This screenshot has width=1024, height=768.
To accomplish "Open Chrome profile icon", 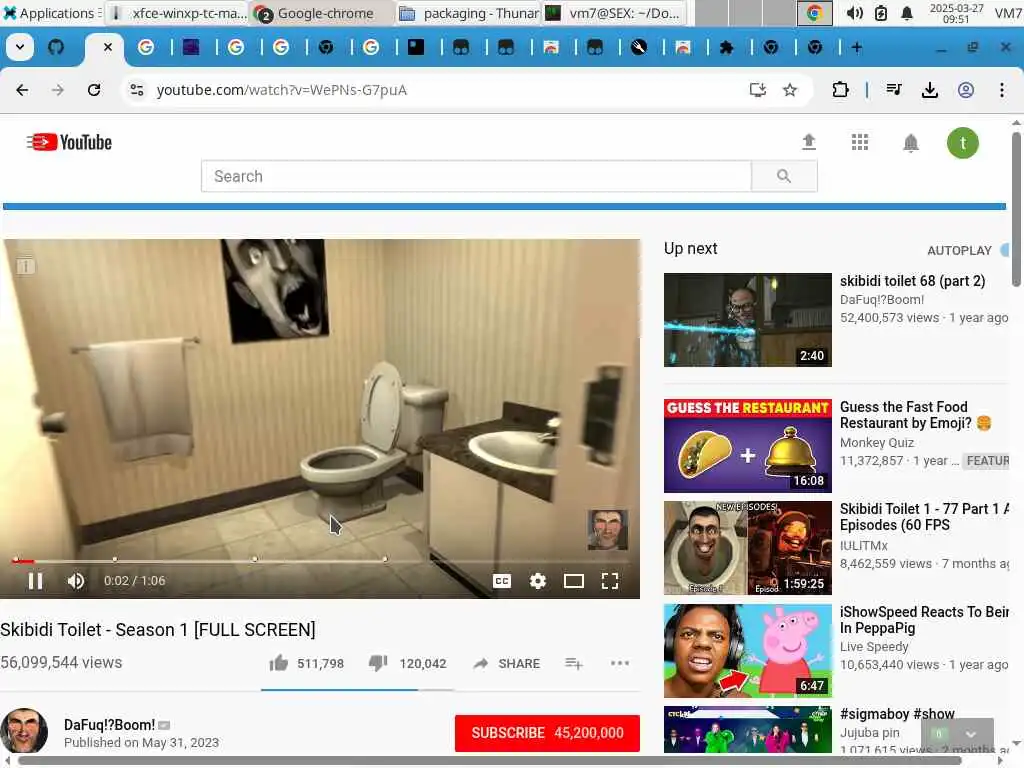I will coord(966,90).
